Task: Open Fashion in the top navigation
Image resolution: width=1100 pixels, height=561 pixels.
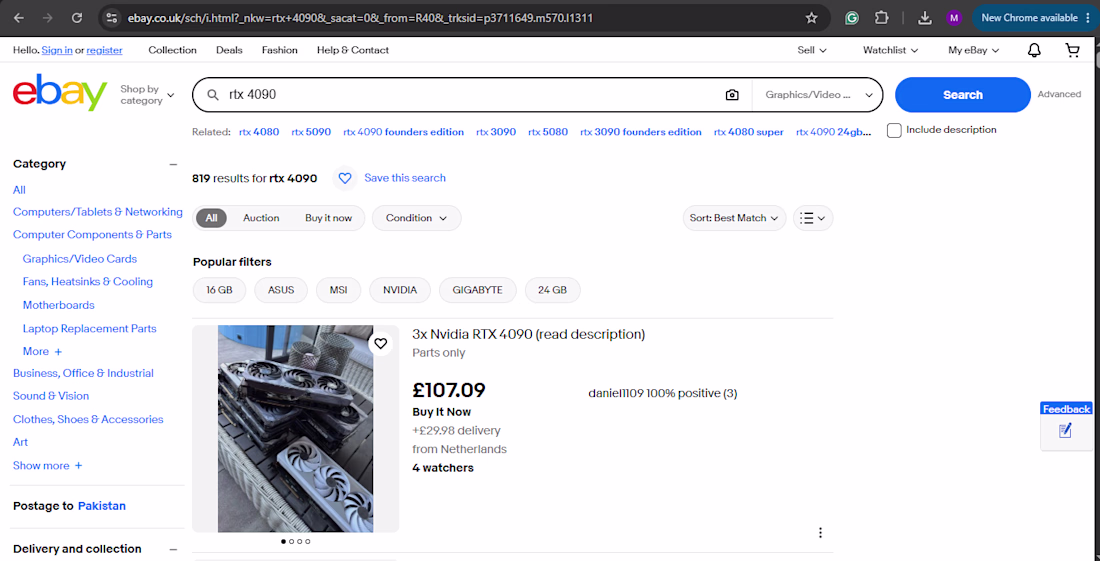Action: tap(280, 50)
